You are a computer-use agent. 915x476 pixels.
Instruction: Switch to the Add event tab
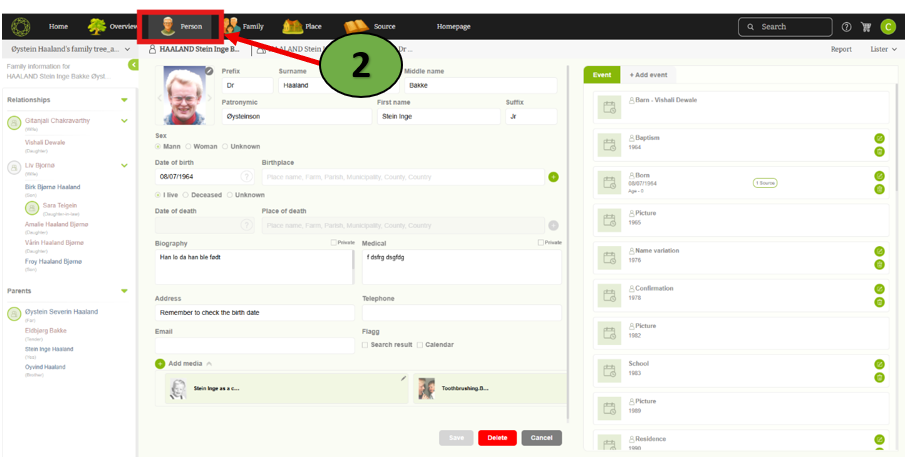click(648, 75)
